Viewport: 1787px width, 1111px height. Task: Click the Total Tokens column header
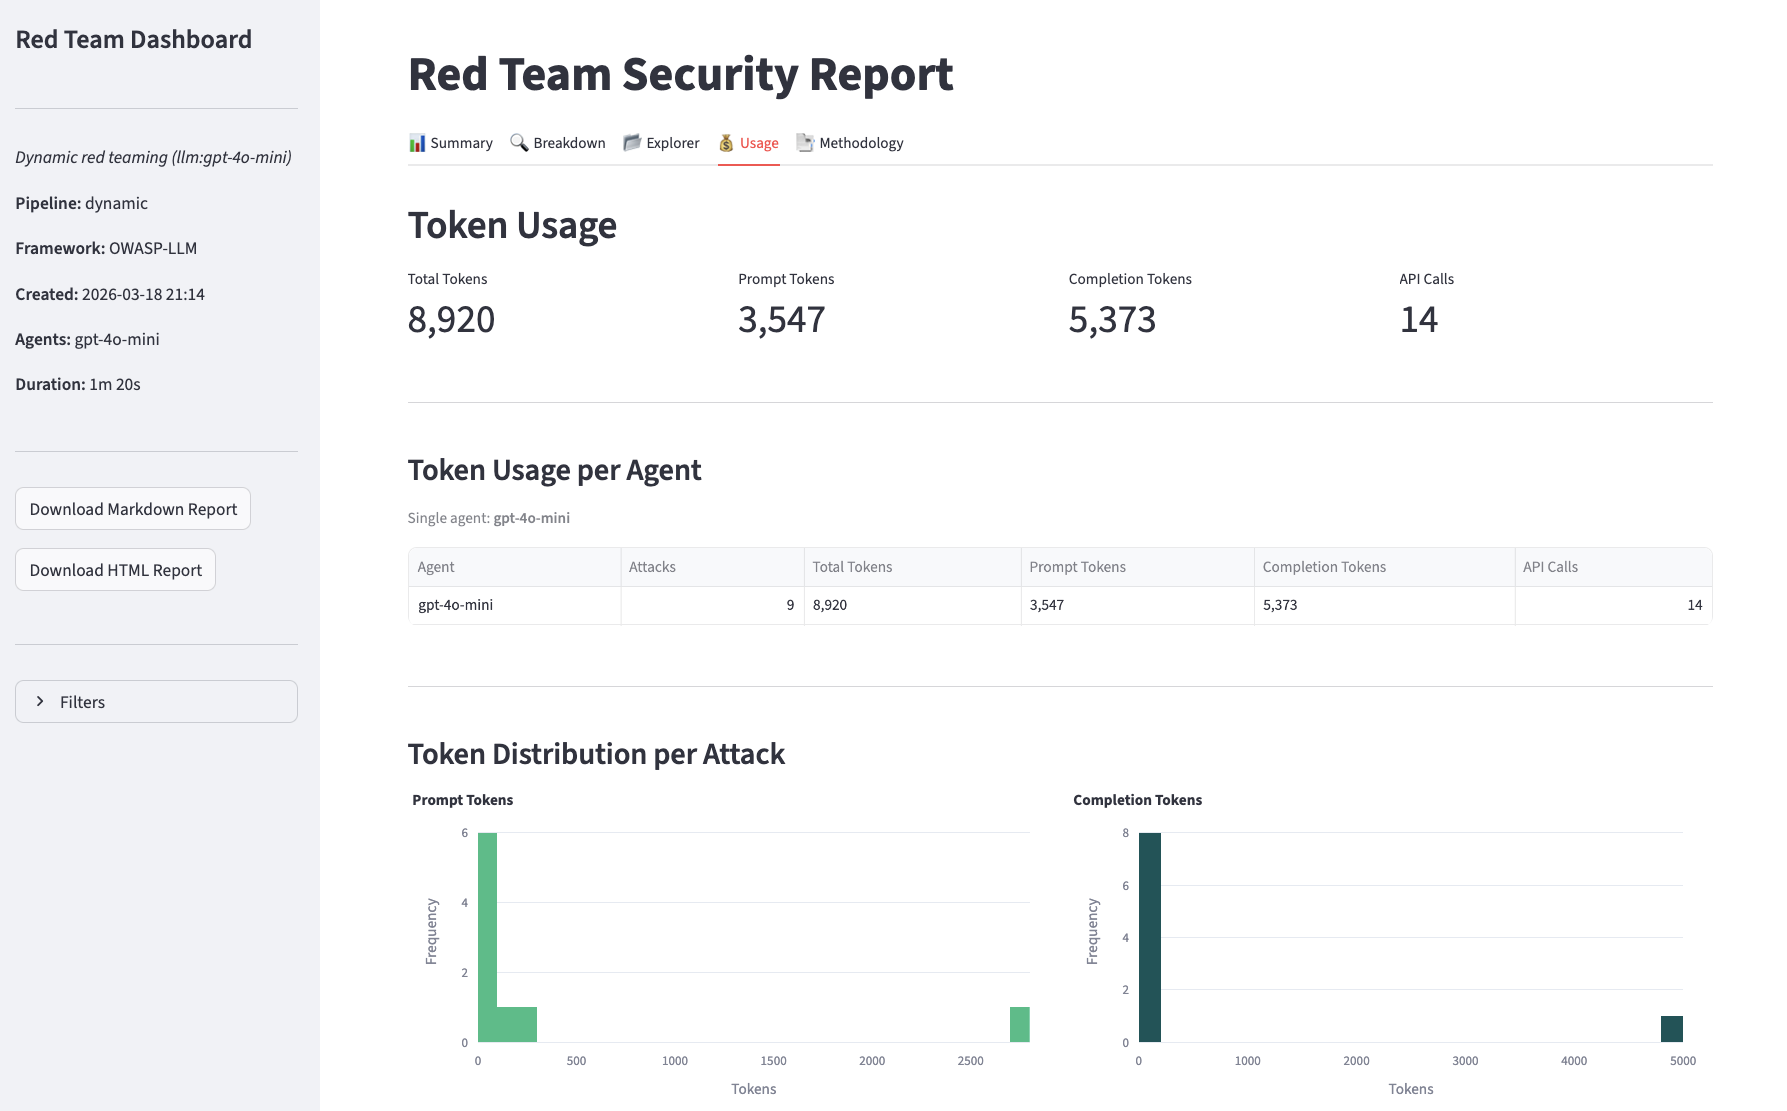852,566
